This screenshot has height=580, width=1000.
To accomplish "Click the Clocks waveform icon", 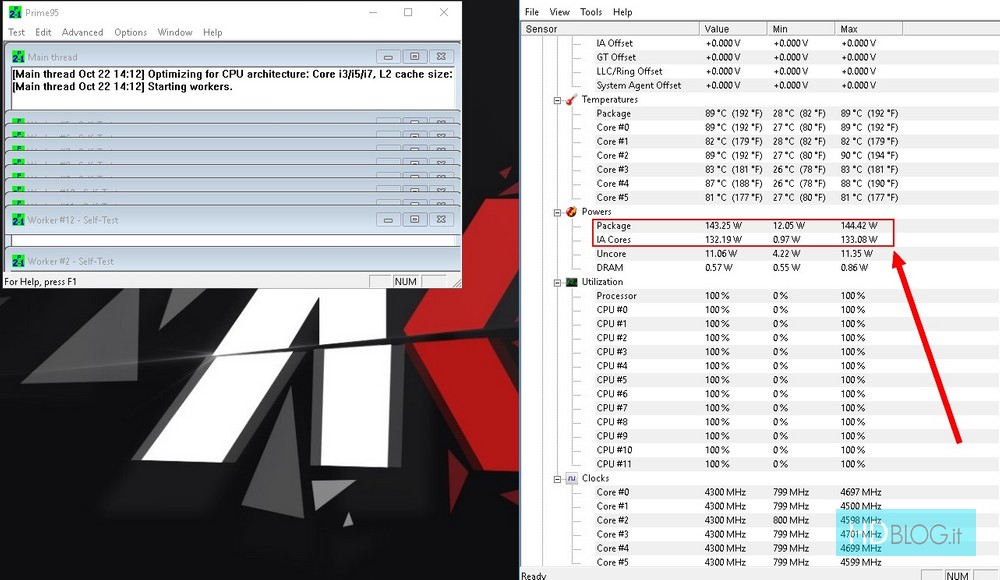I will tap(571, 478).
